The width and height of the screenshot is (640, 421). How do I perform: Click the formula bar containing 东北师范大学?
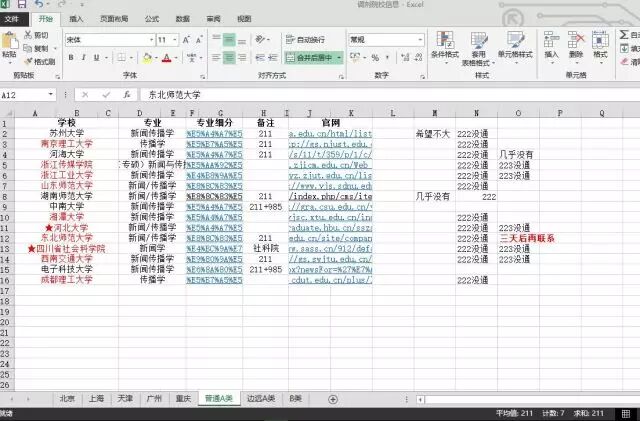pos(390,95)
